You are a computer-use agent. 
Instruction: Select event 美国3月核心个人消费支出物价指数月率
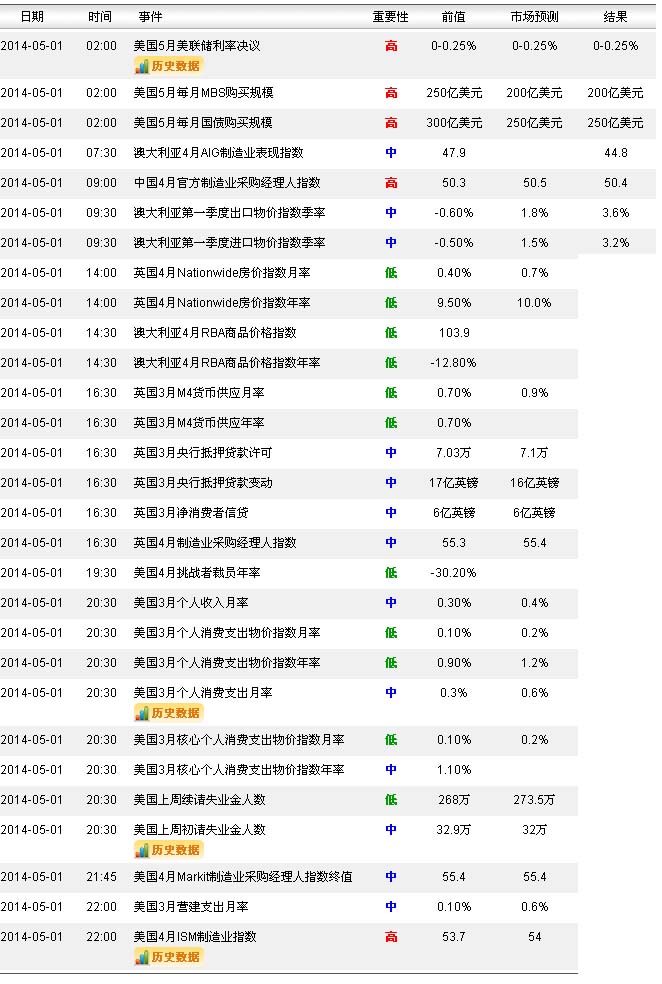tap(239, 740)
